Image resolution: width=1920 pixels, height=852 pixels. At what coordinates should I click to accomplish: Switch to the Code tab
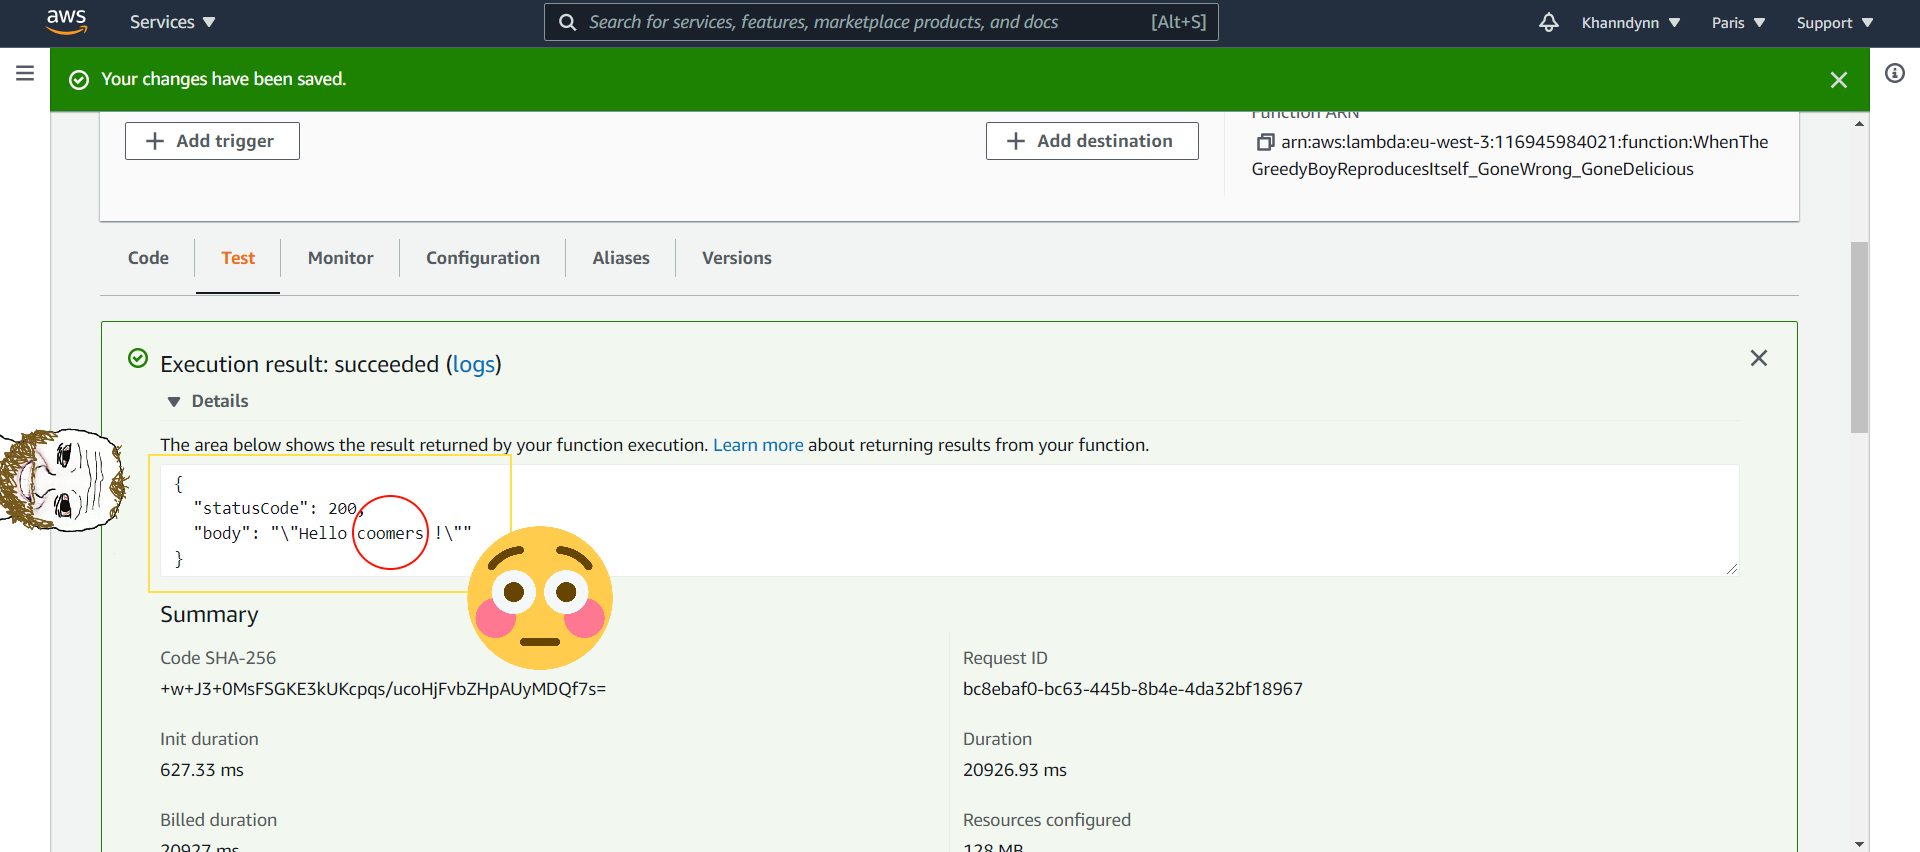tap(148, 258)
